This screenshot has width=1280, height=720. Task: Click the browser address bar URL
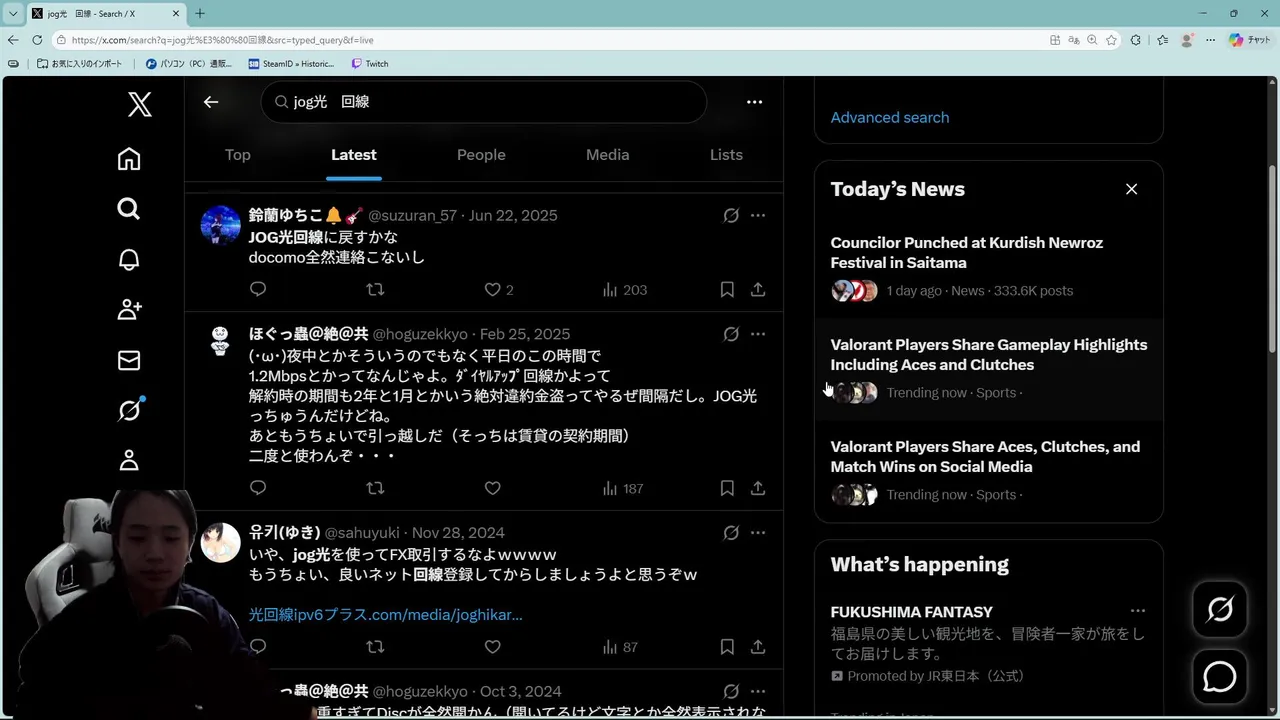[222, 40]
